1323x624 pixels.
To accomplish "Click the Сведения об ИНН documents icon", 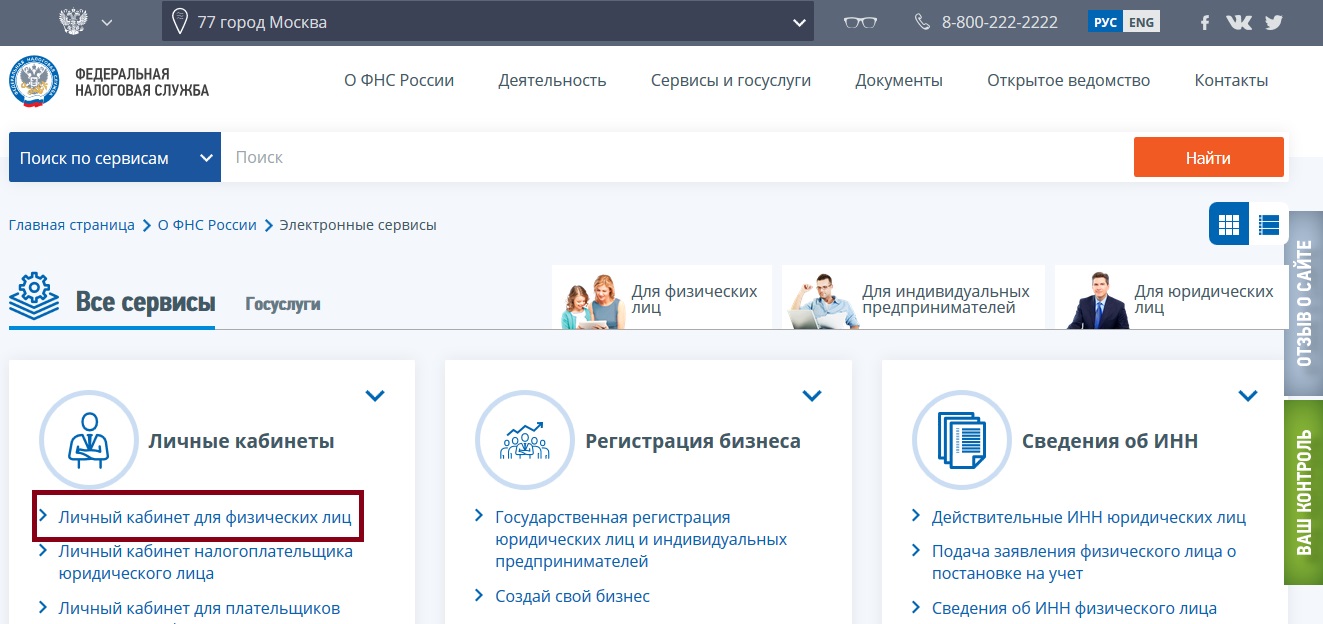I will 961,441.
